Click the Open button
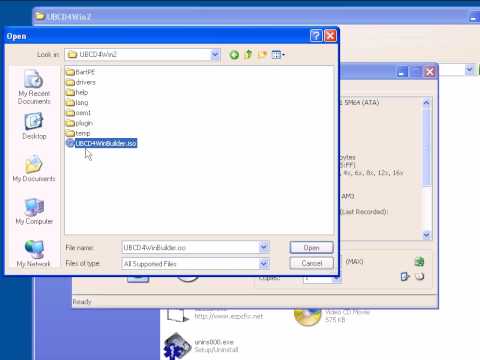This screenshot has width=480, height=360. pos(311,248)
